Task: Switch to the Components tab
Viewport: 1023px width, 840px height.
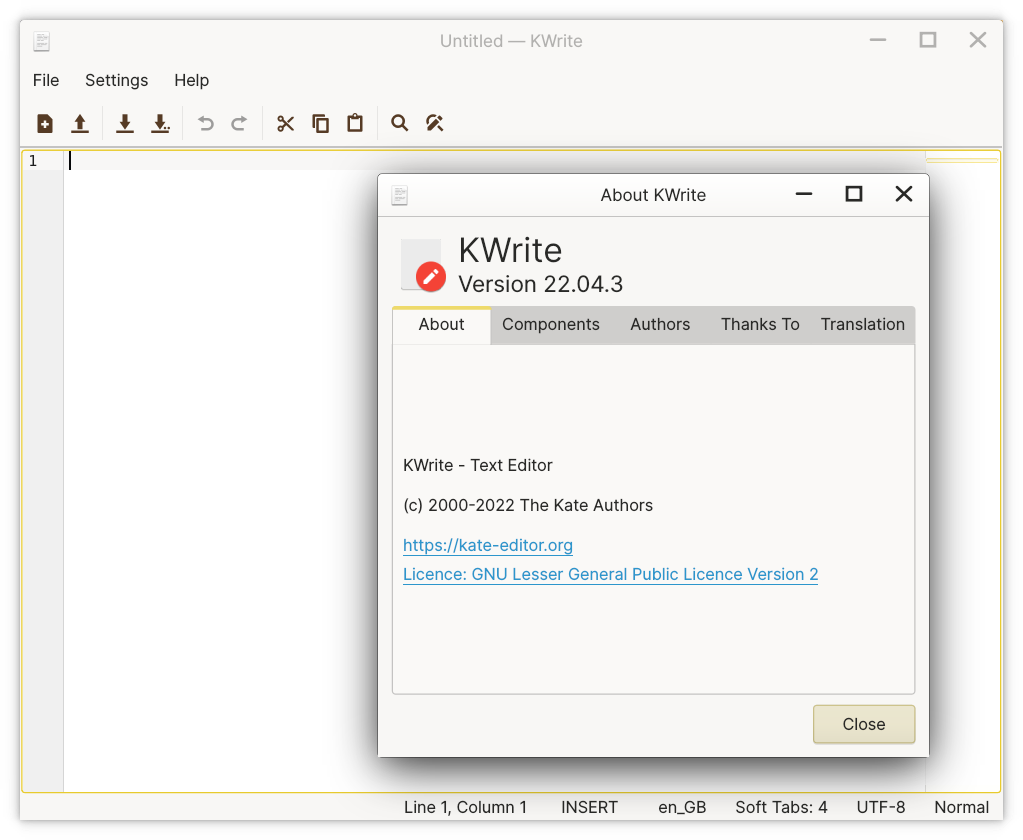Action: point(551,325)
